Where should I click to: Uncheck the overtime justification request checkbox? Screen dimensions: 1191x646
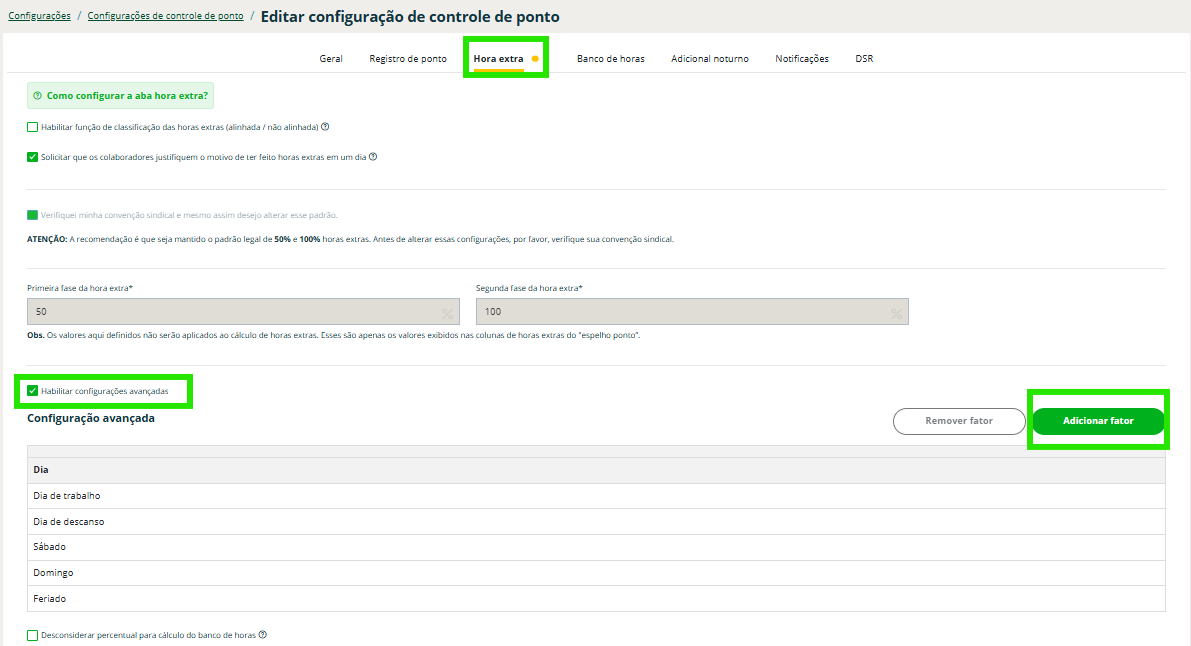(33, 157)
